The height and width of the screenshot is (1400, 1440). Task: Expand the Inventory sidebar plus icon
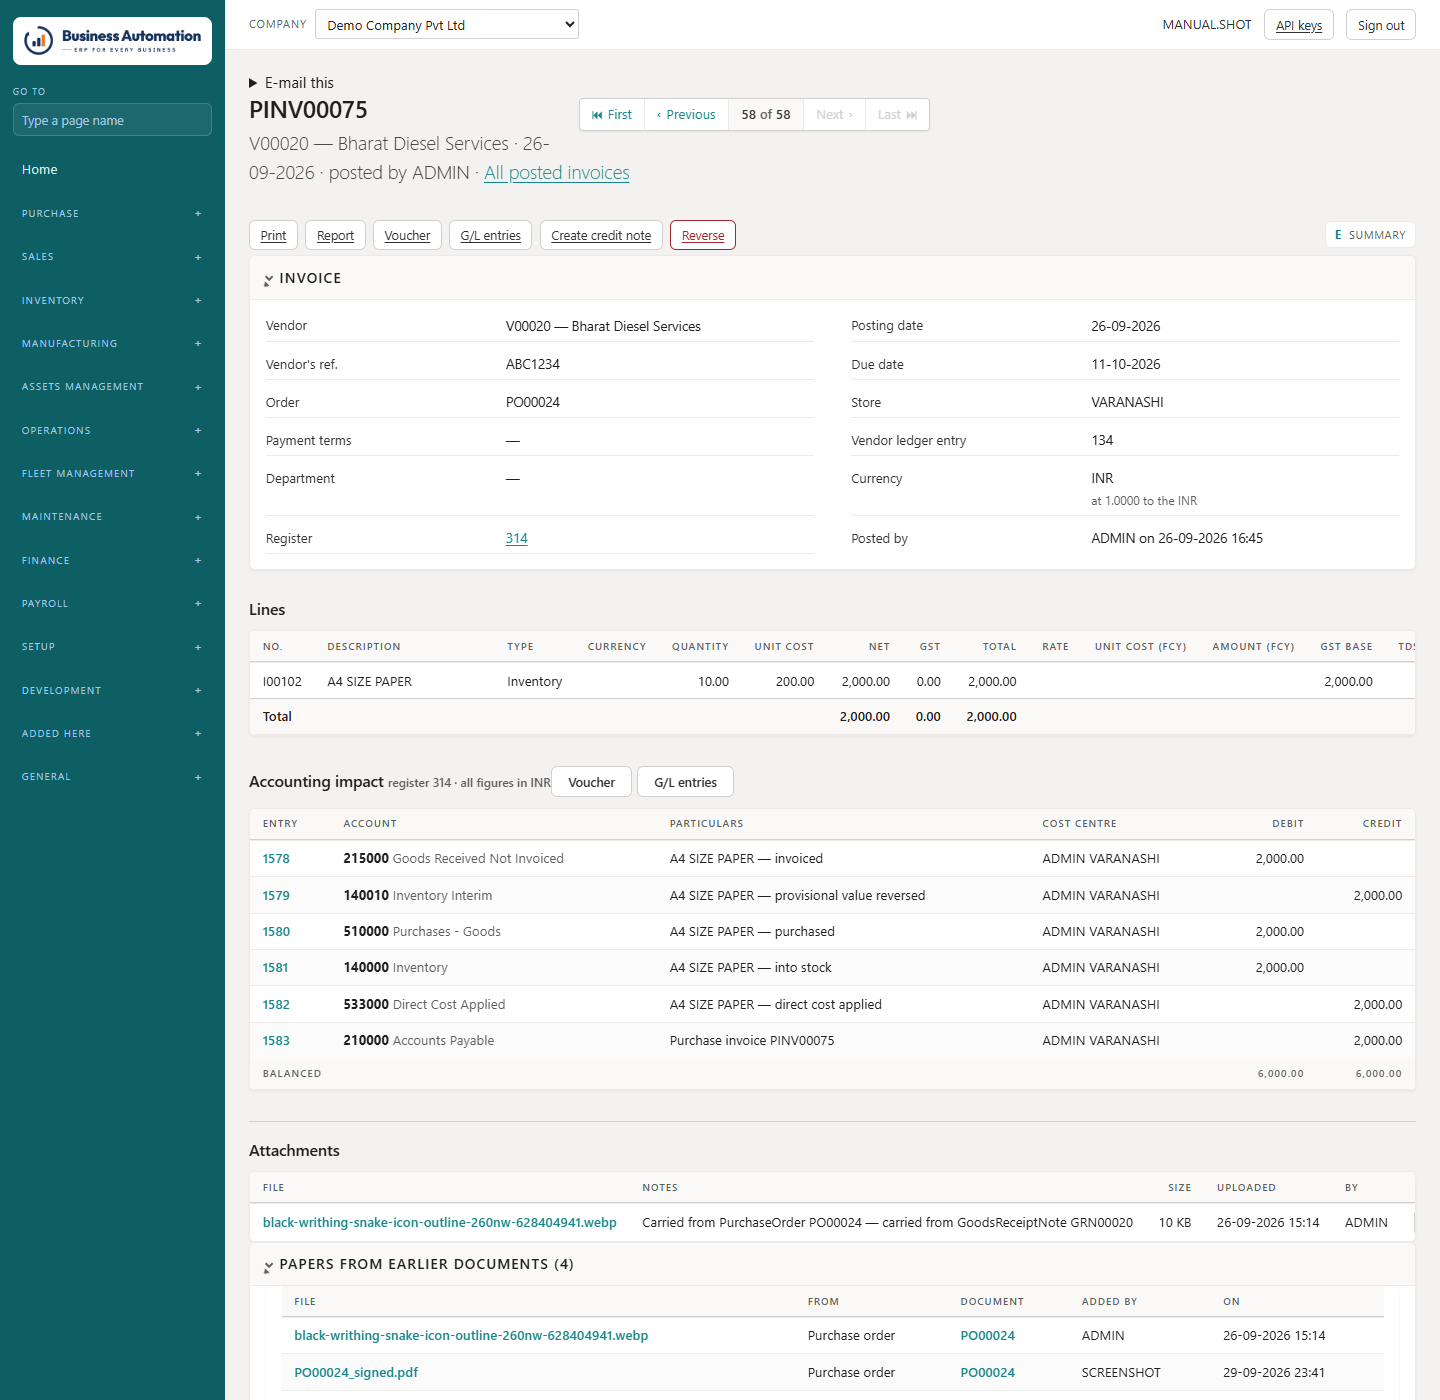[x=198, y=301]
